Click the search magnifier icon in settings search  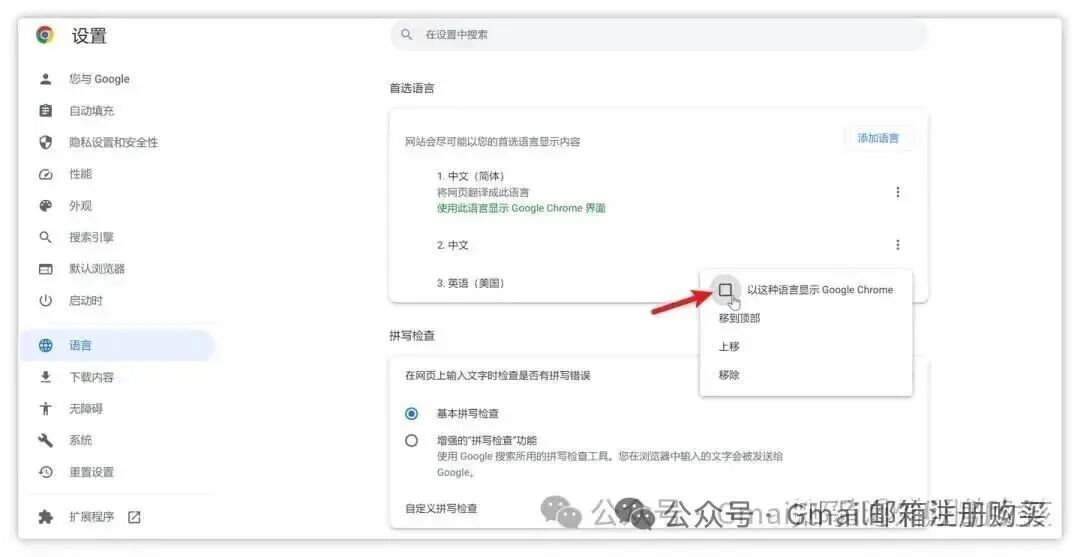pyautogui.click(x=406, y=34)
